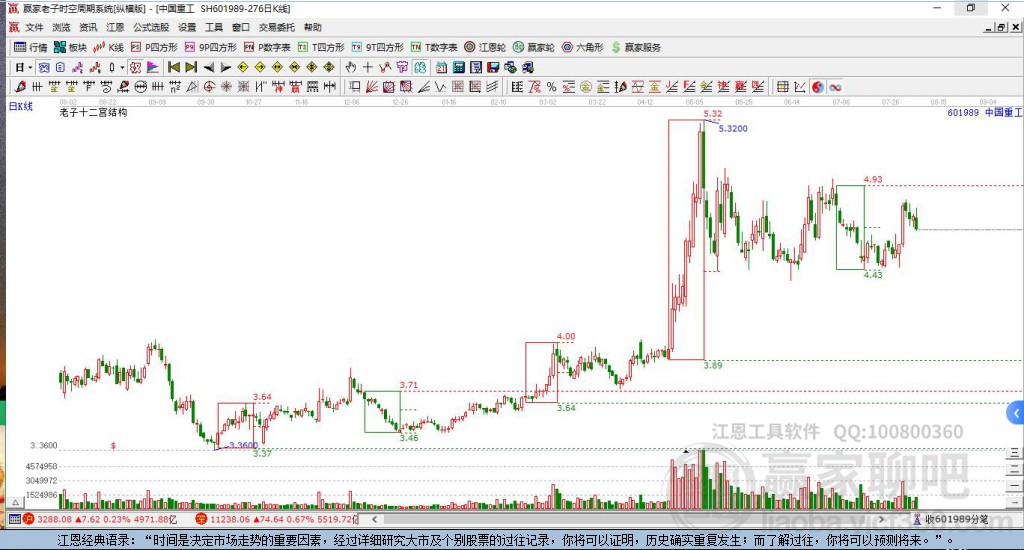
Task: Open the 9T四方形 tool
Action: [x=377, y=47]
